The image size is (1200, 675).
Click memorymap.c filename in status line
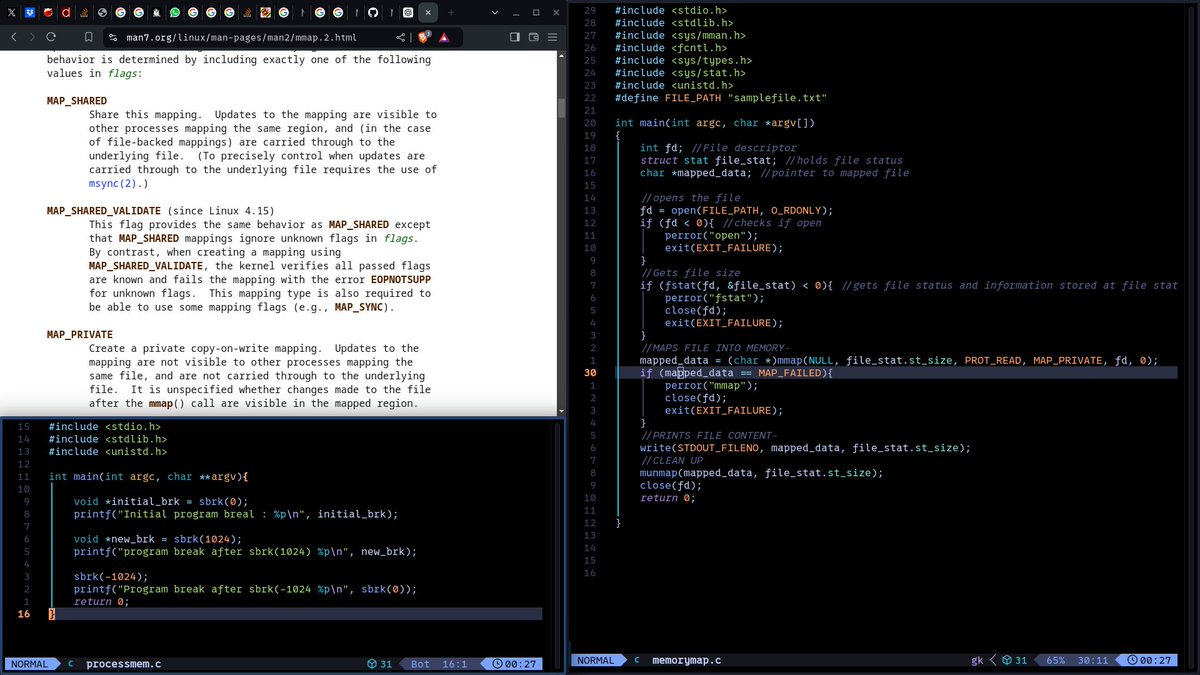(x=686, y=661)
